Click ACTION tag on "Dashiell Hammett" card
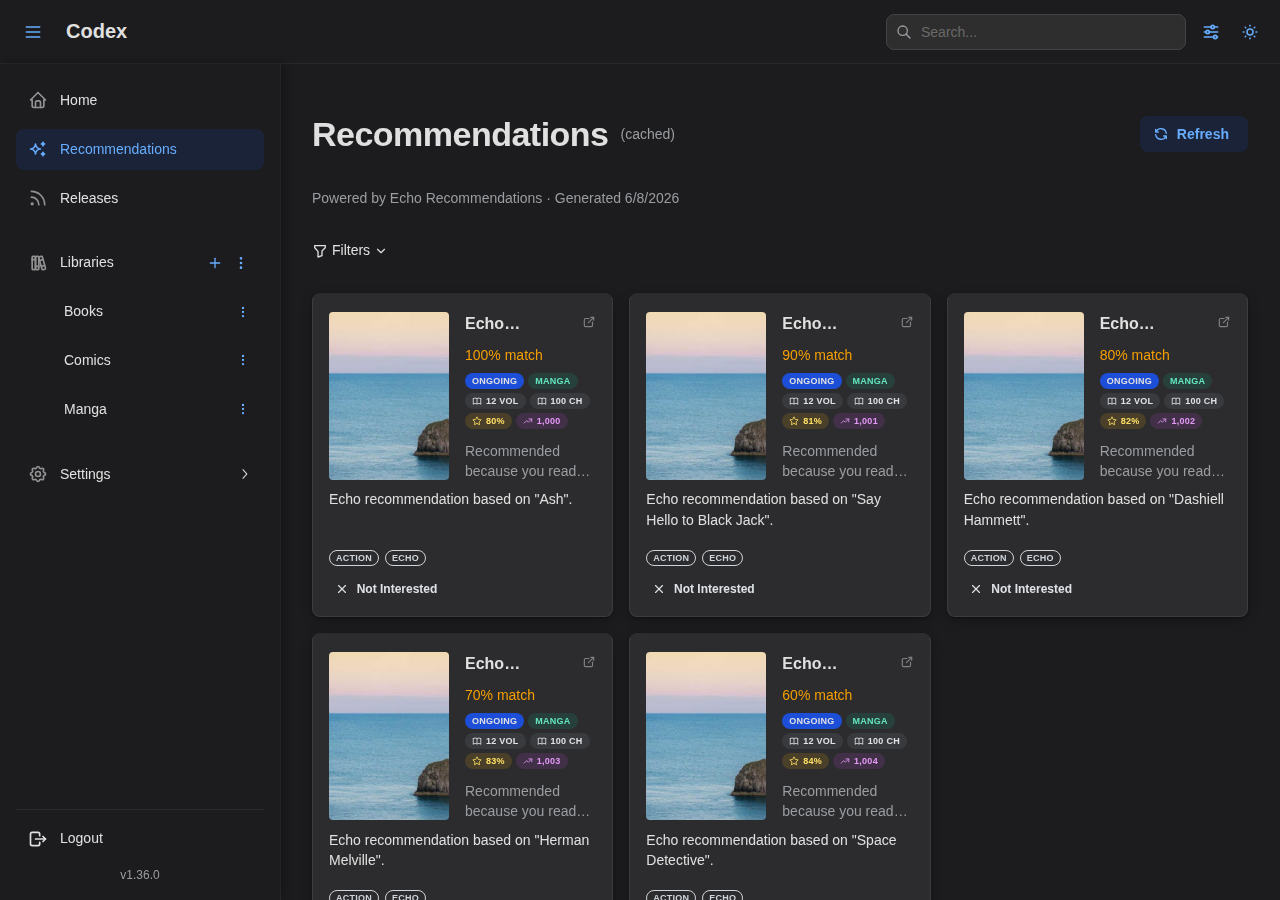 tap(989, 558)
